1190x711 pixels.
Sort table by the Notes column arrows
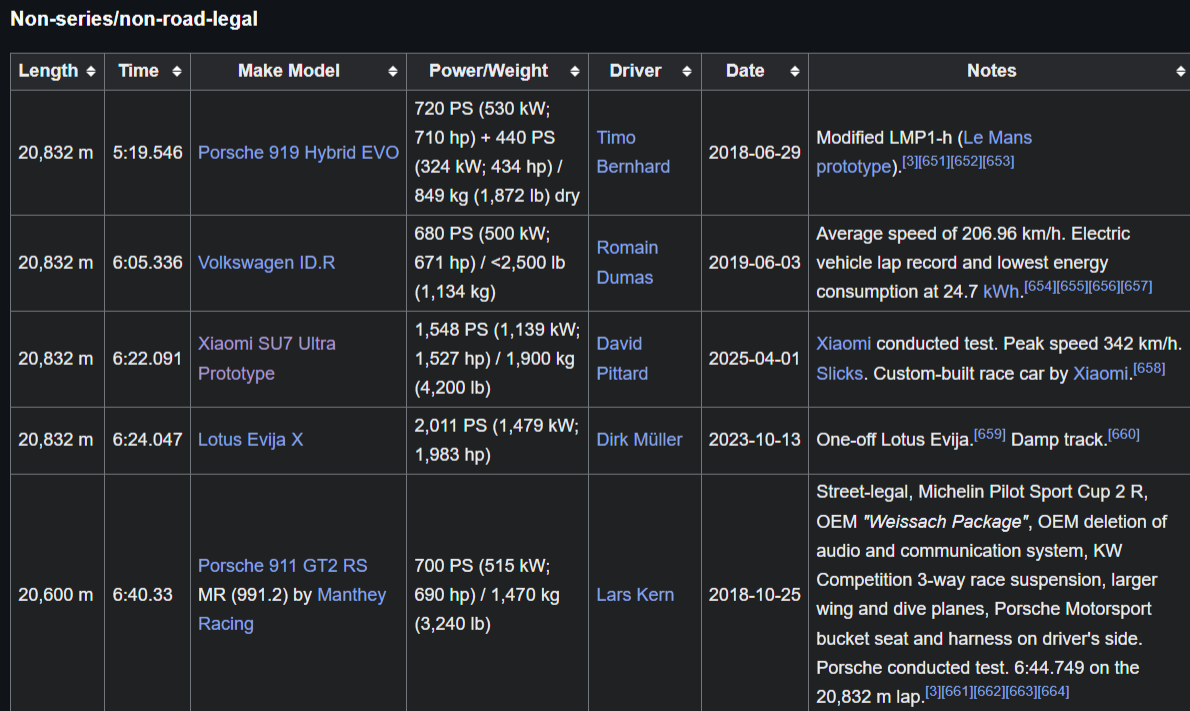pos(1180,71)
